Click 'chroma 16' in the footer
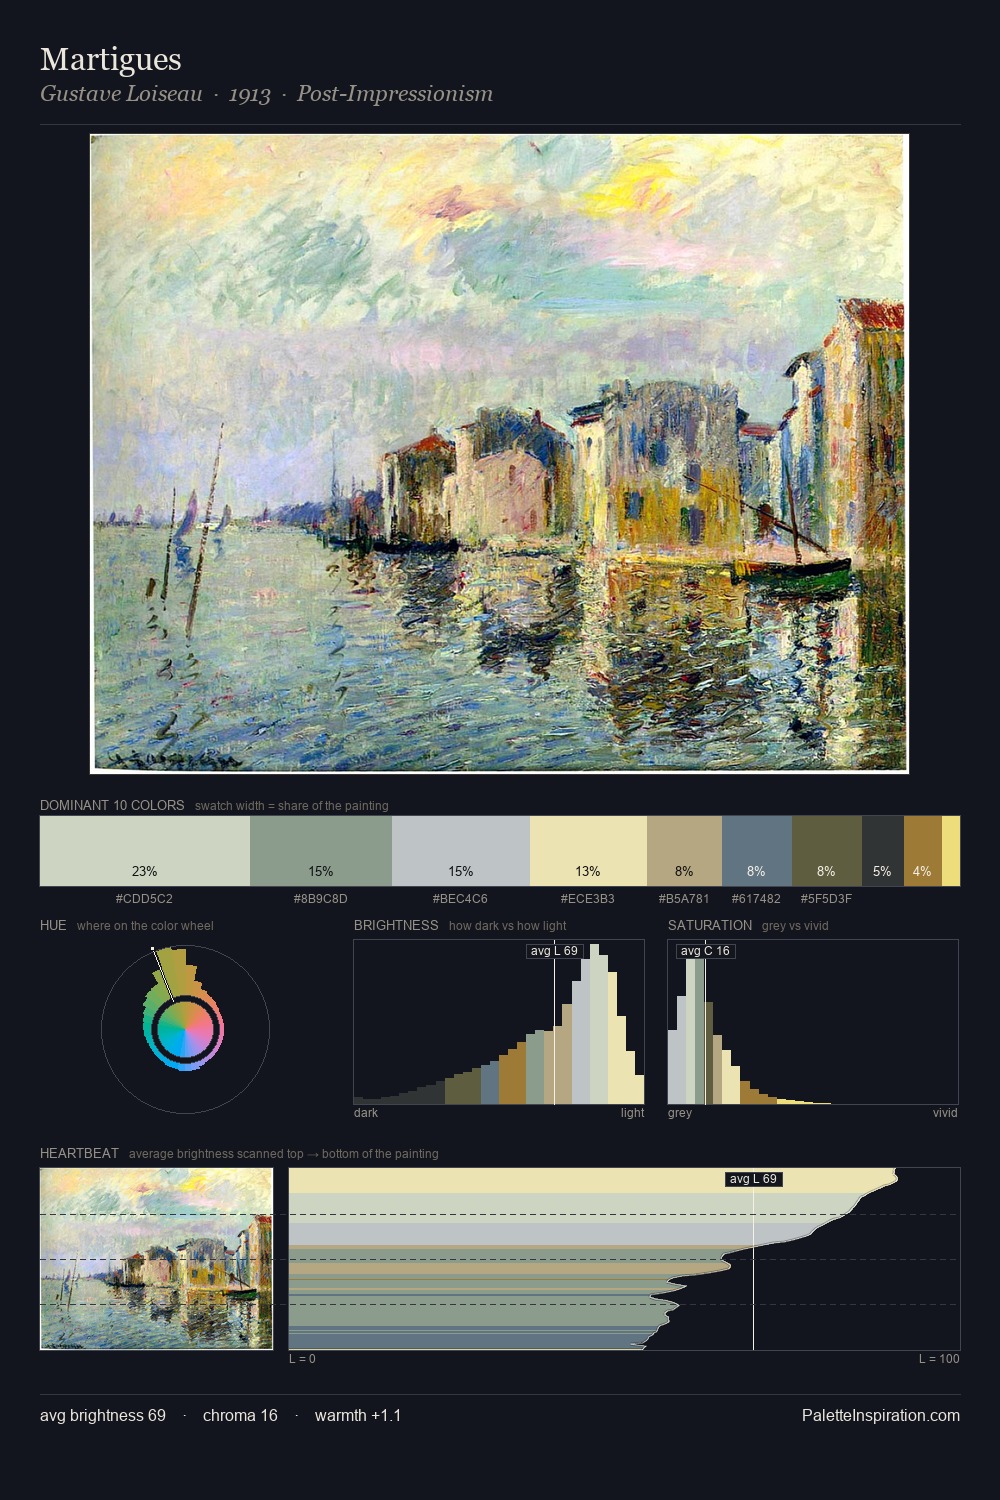Screen dimensions: 1000x1500 (x=240, y=1416)
